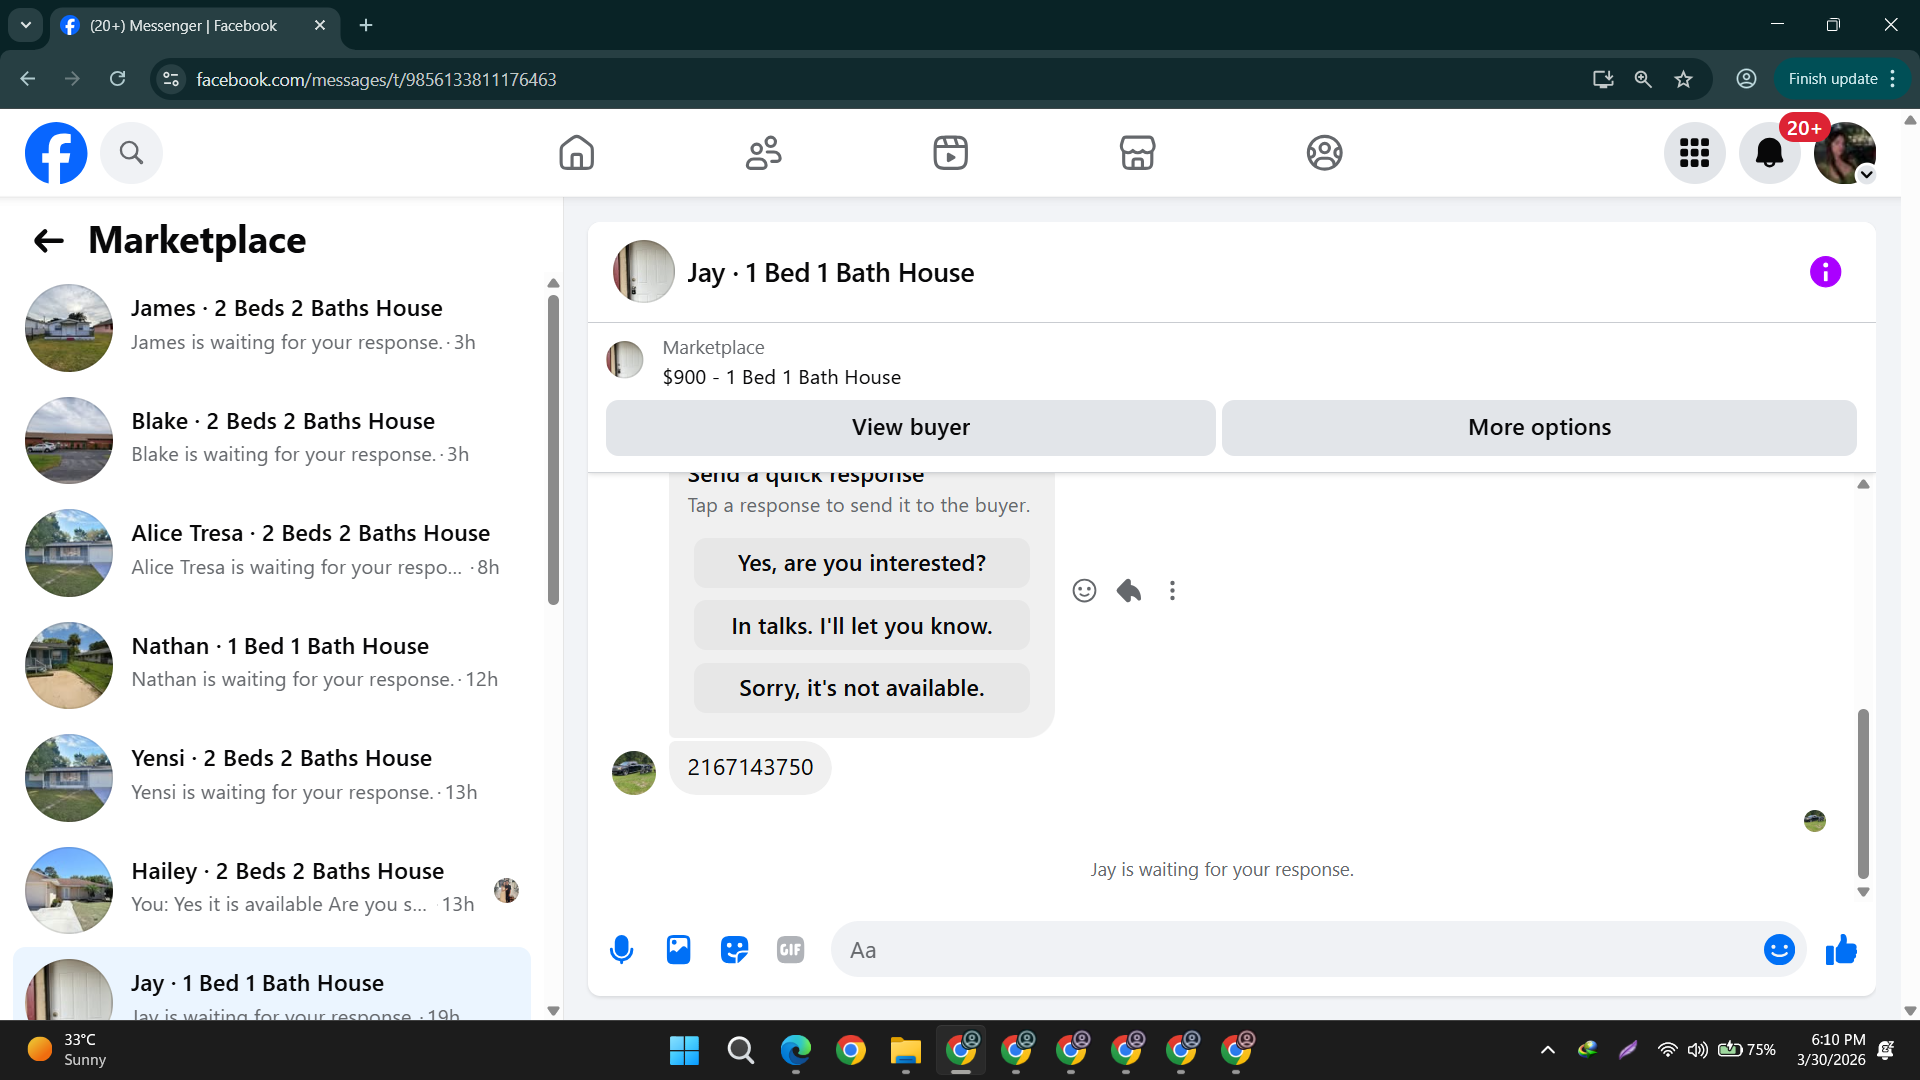
Task: Open emoji picker in message box
Action: 1779,950
